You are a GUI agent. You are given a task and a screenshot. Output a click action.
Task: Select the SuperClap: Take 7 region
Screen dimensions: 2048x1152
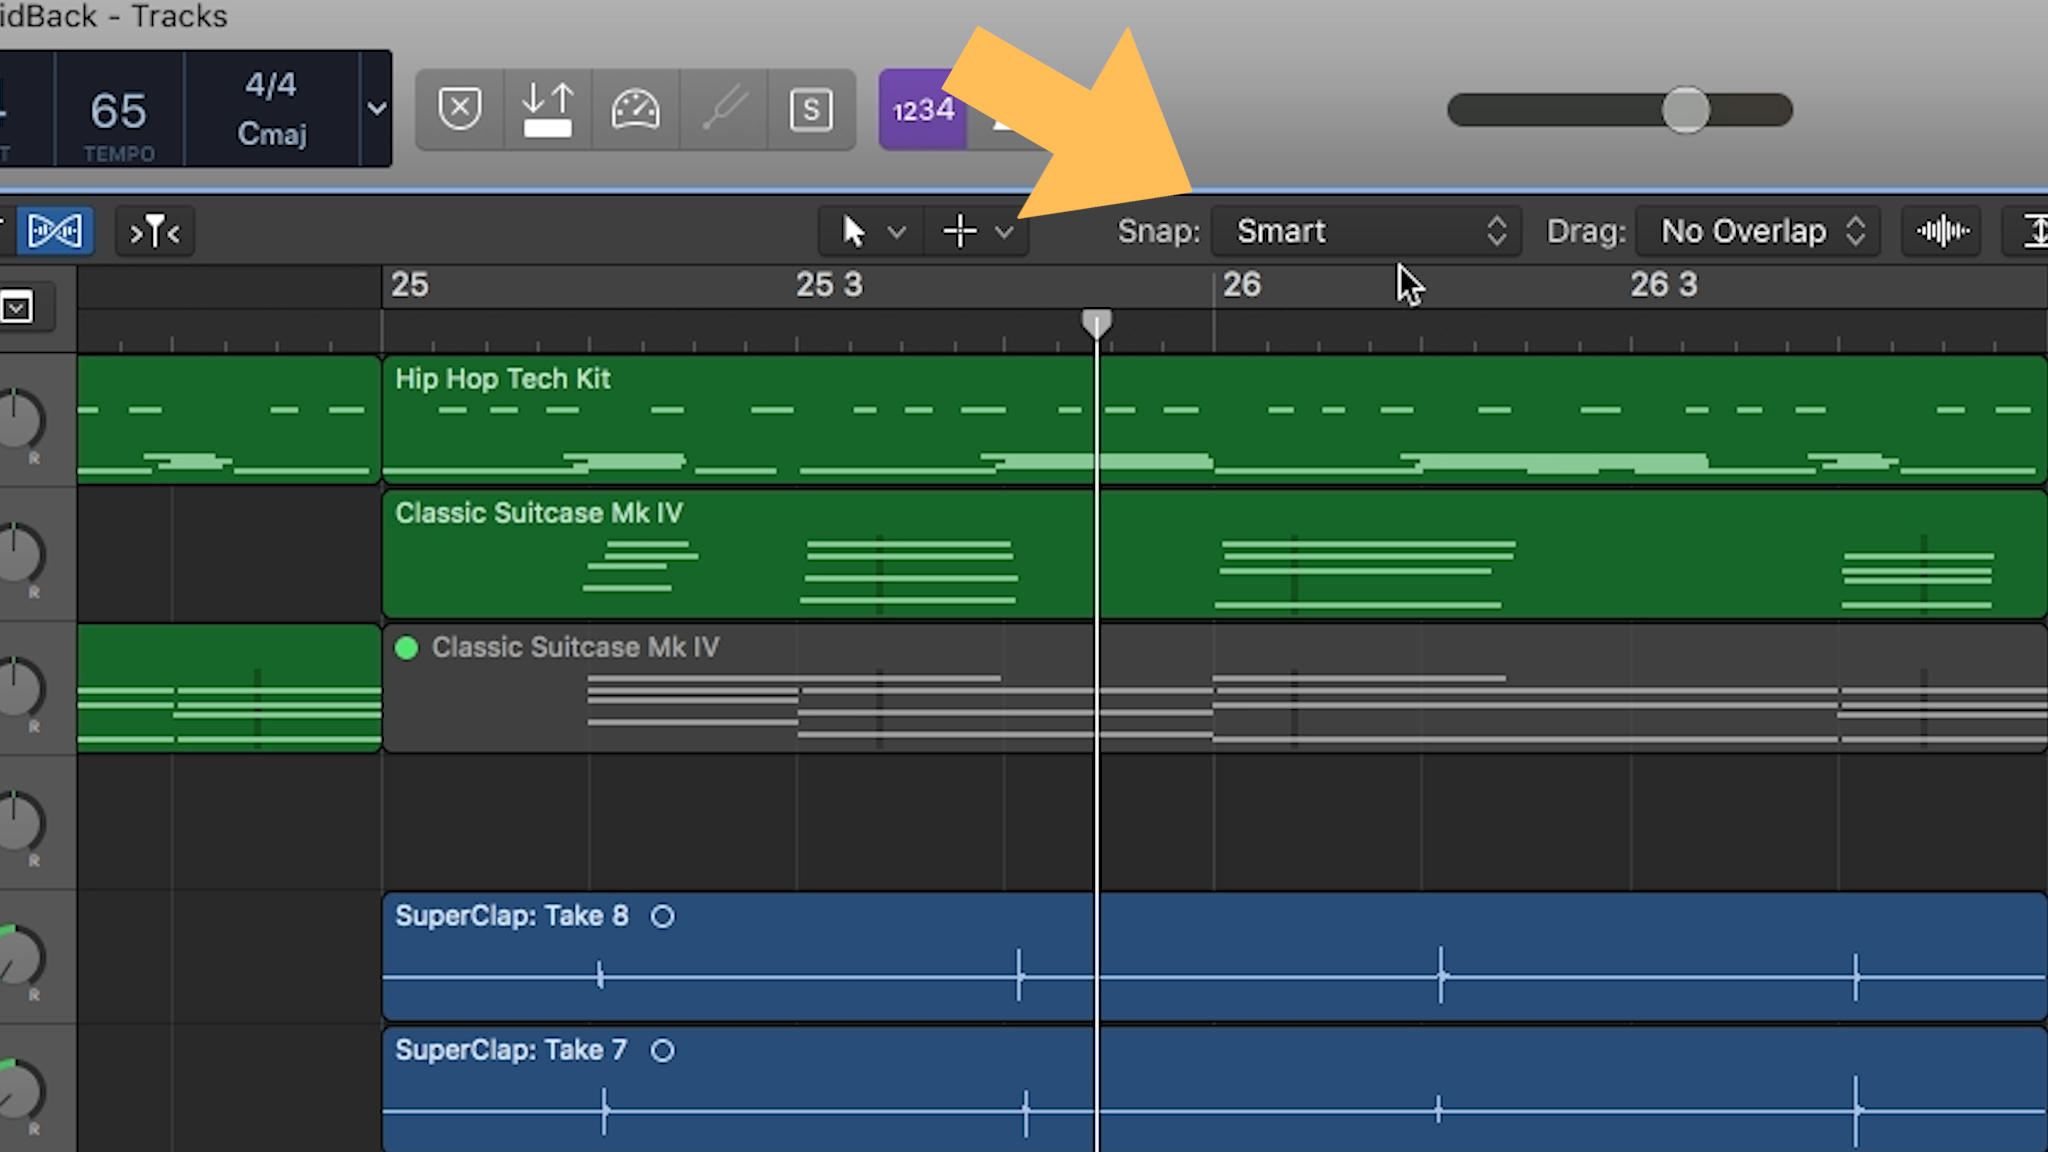pos(1214,1089)
